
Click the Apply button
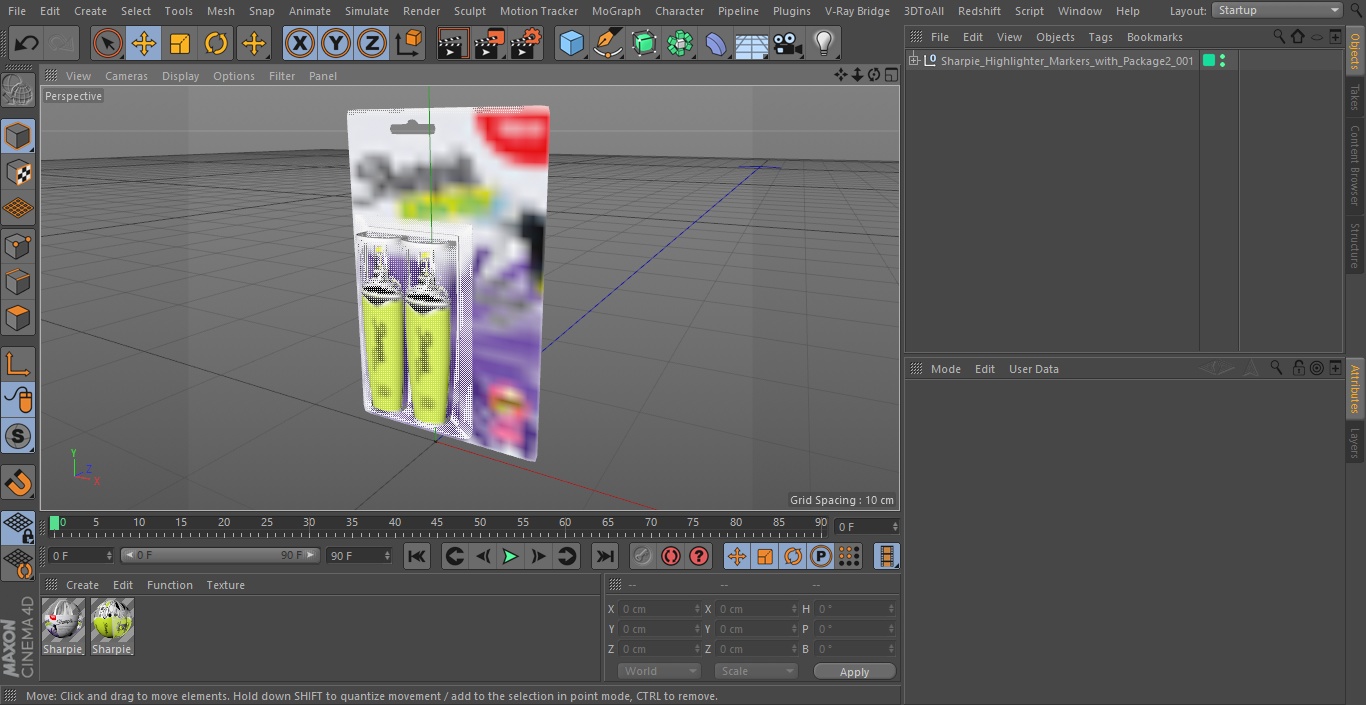(x=854, y=672)
